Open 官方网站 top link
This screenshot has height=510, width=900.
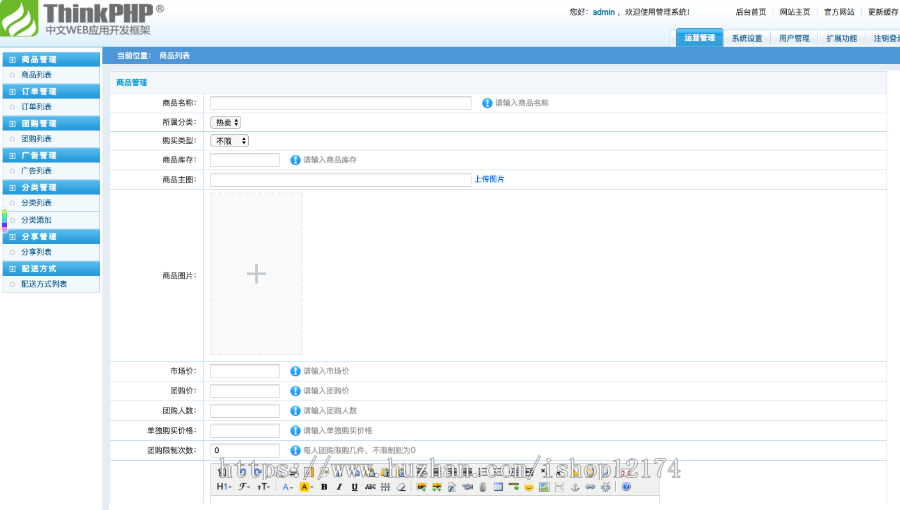839,12
